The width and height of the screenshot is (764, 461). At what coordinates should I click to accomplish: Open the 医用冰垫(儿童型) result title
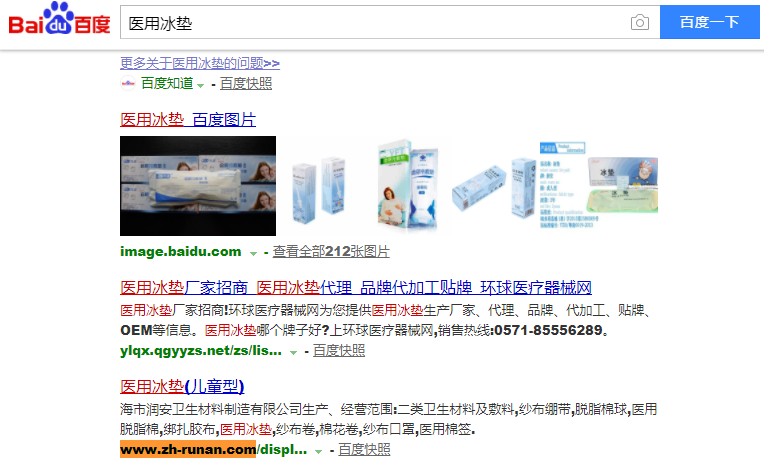(x=182, y=386)
